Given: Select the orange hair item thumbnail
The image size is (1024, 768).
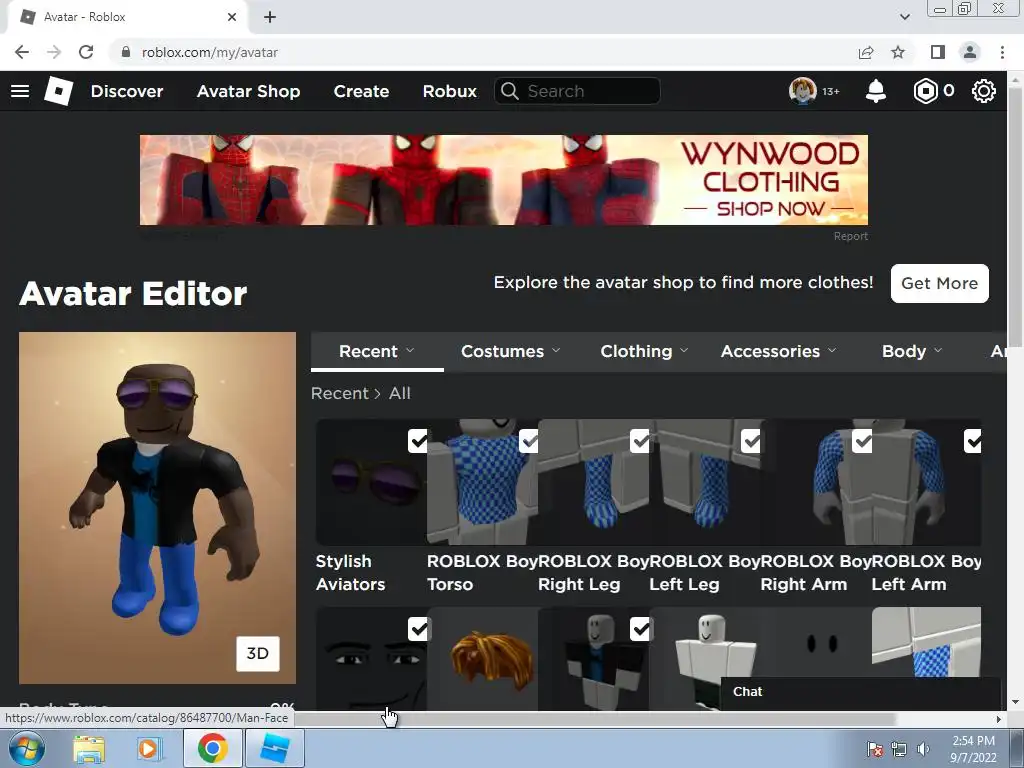Looking at the screenshot, I should click(483, 658).
